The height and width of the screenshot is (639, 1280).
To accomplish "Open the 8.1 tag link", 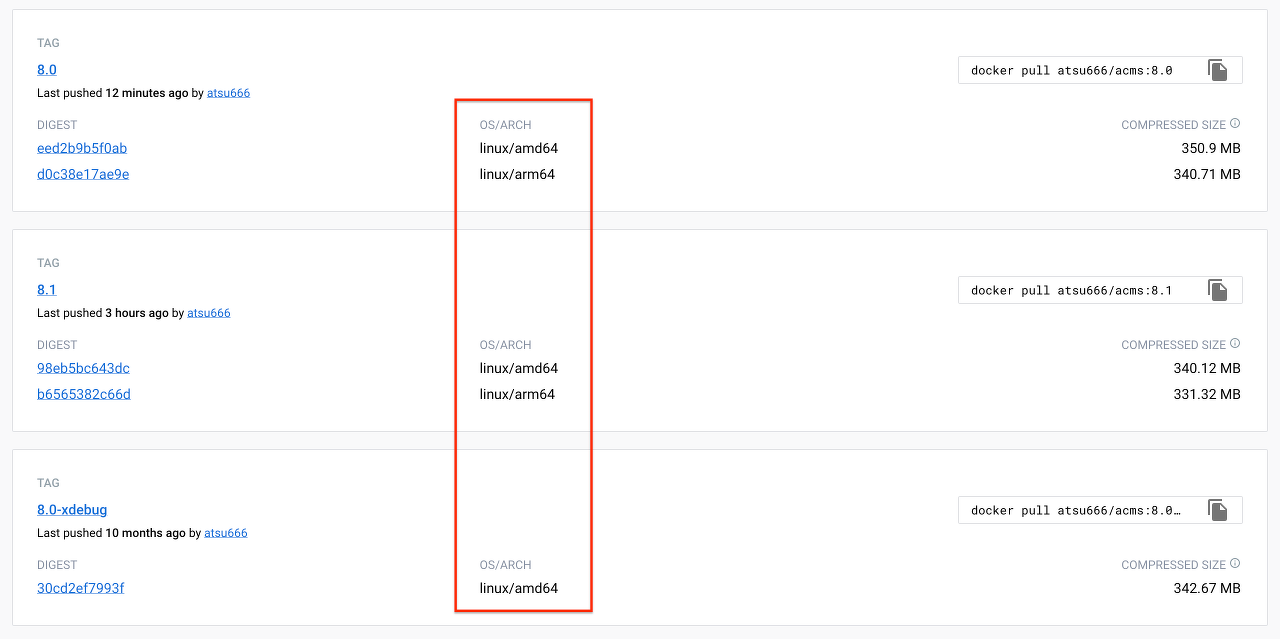I will coord(47,290).
